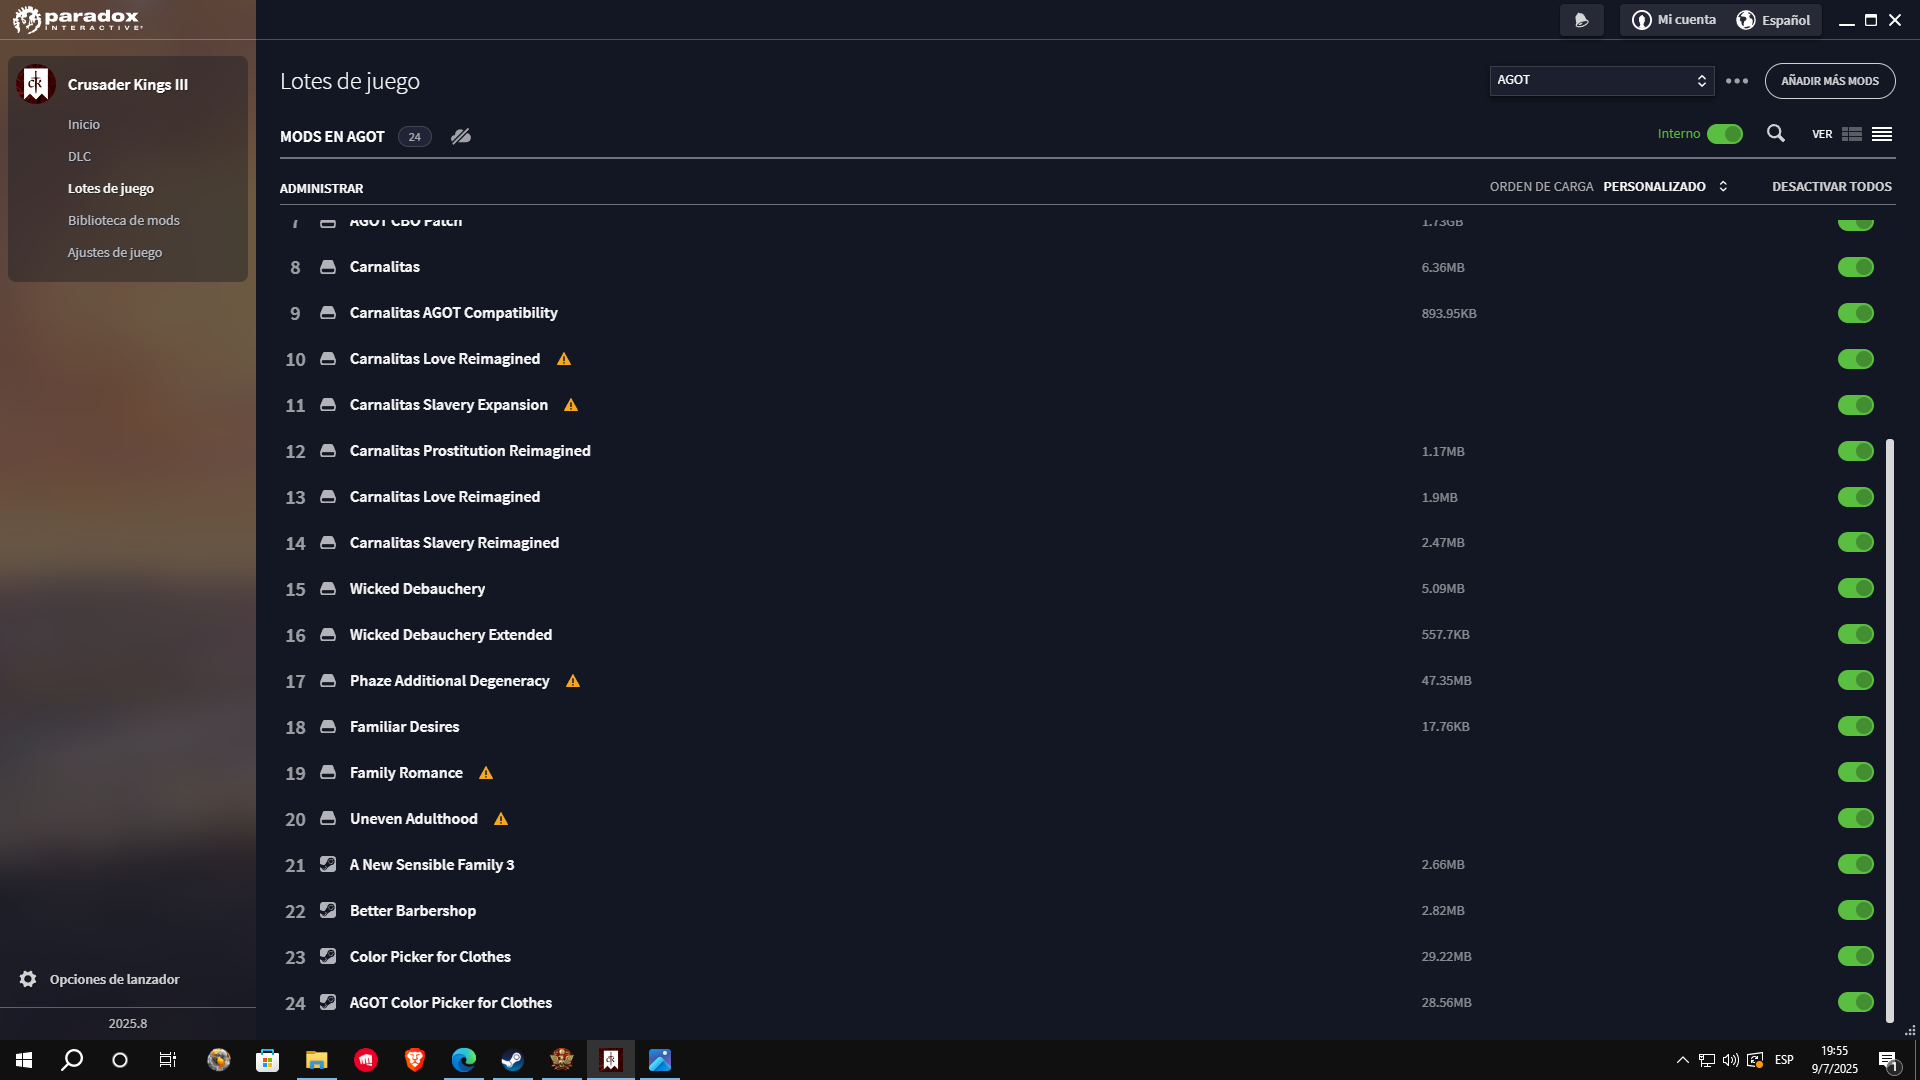Click the volume icon in system tray
The height and width of the screenshot is (1080, 1920).
1731,1060
